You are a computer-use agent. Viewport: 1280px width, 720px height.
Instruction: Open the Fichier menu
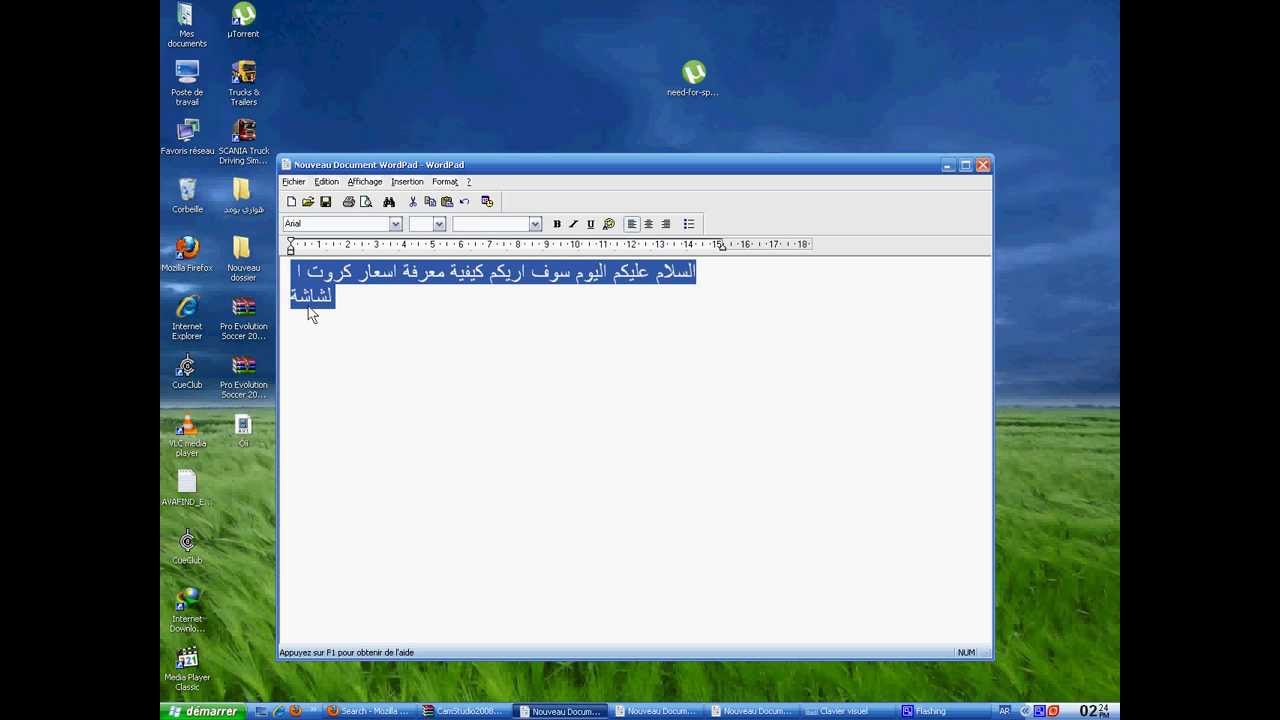pyautogui.click(x=293, y=182)
